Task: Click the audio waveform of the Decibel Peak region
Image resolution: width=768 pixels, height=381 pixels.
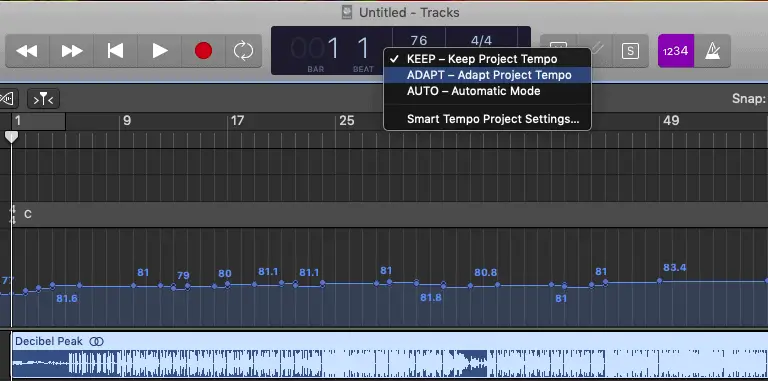Action: (389, 363)
